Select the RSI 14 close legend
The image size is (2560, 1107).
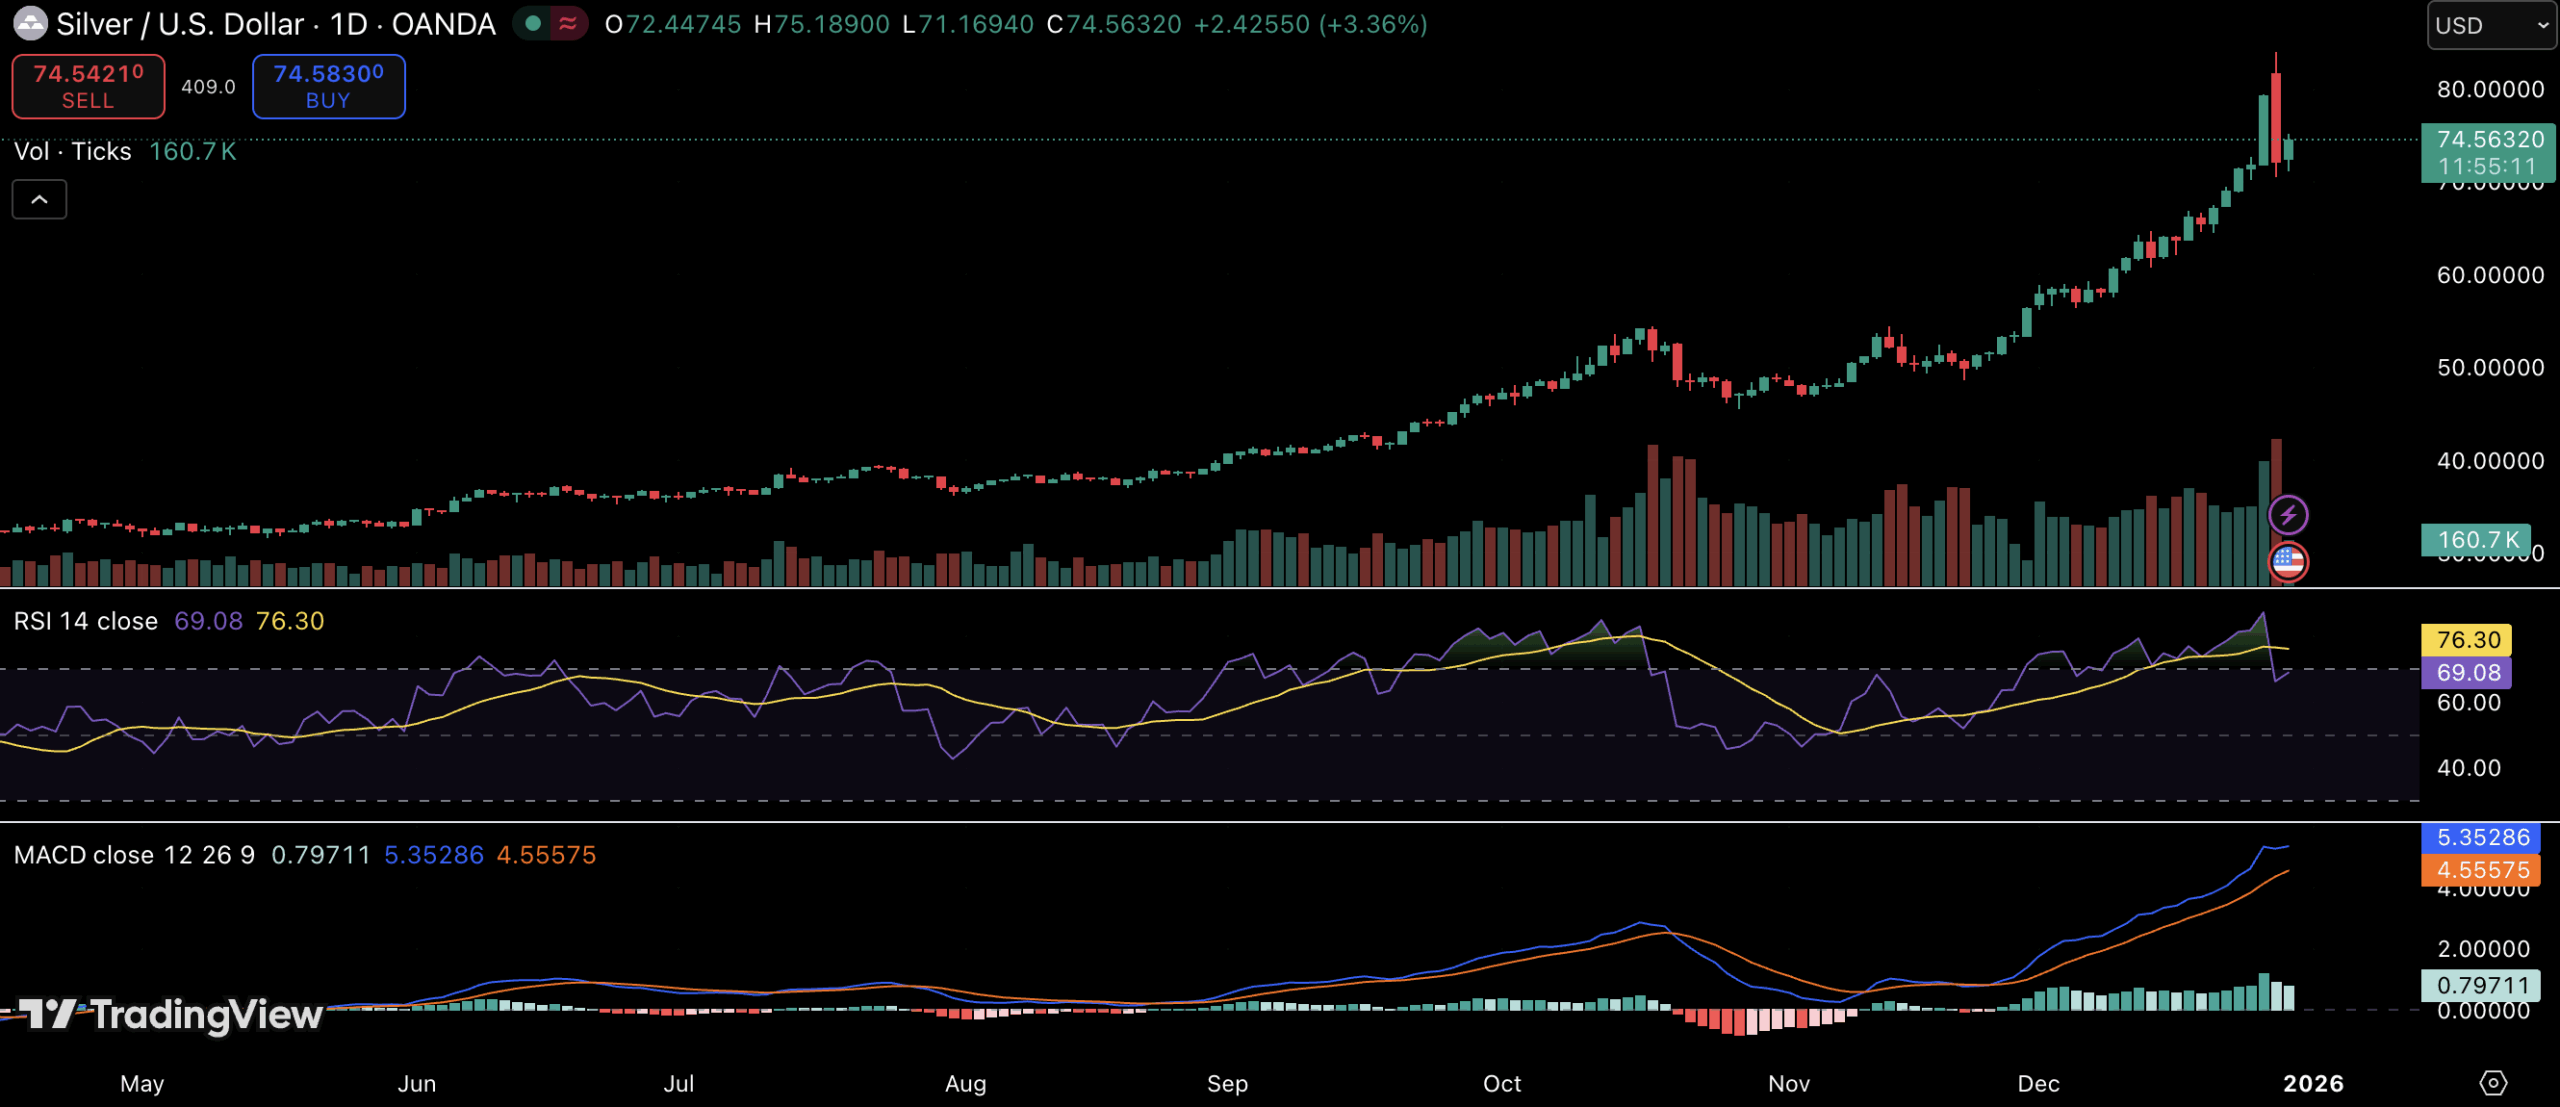pos(86,621)
